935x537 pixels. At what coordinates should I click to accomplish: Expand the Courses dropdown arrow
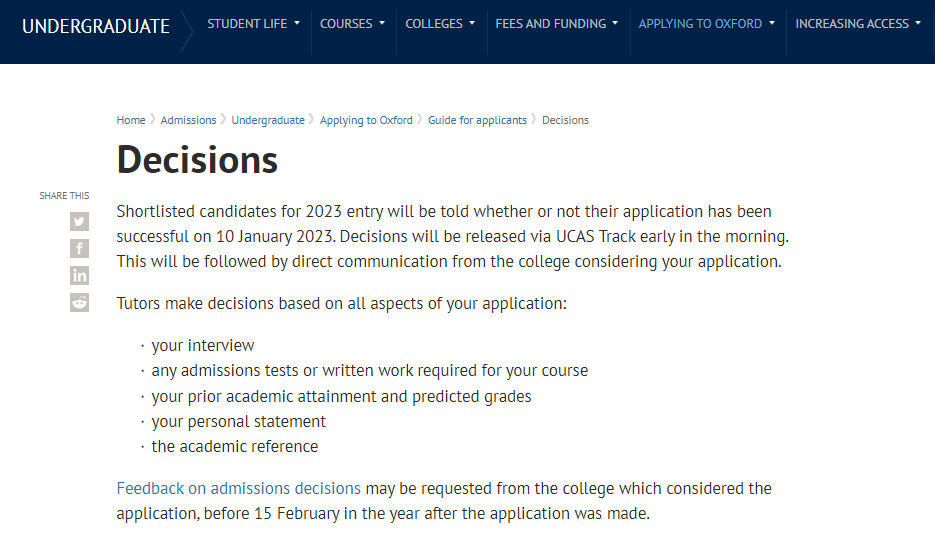tap(382, 24)
